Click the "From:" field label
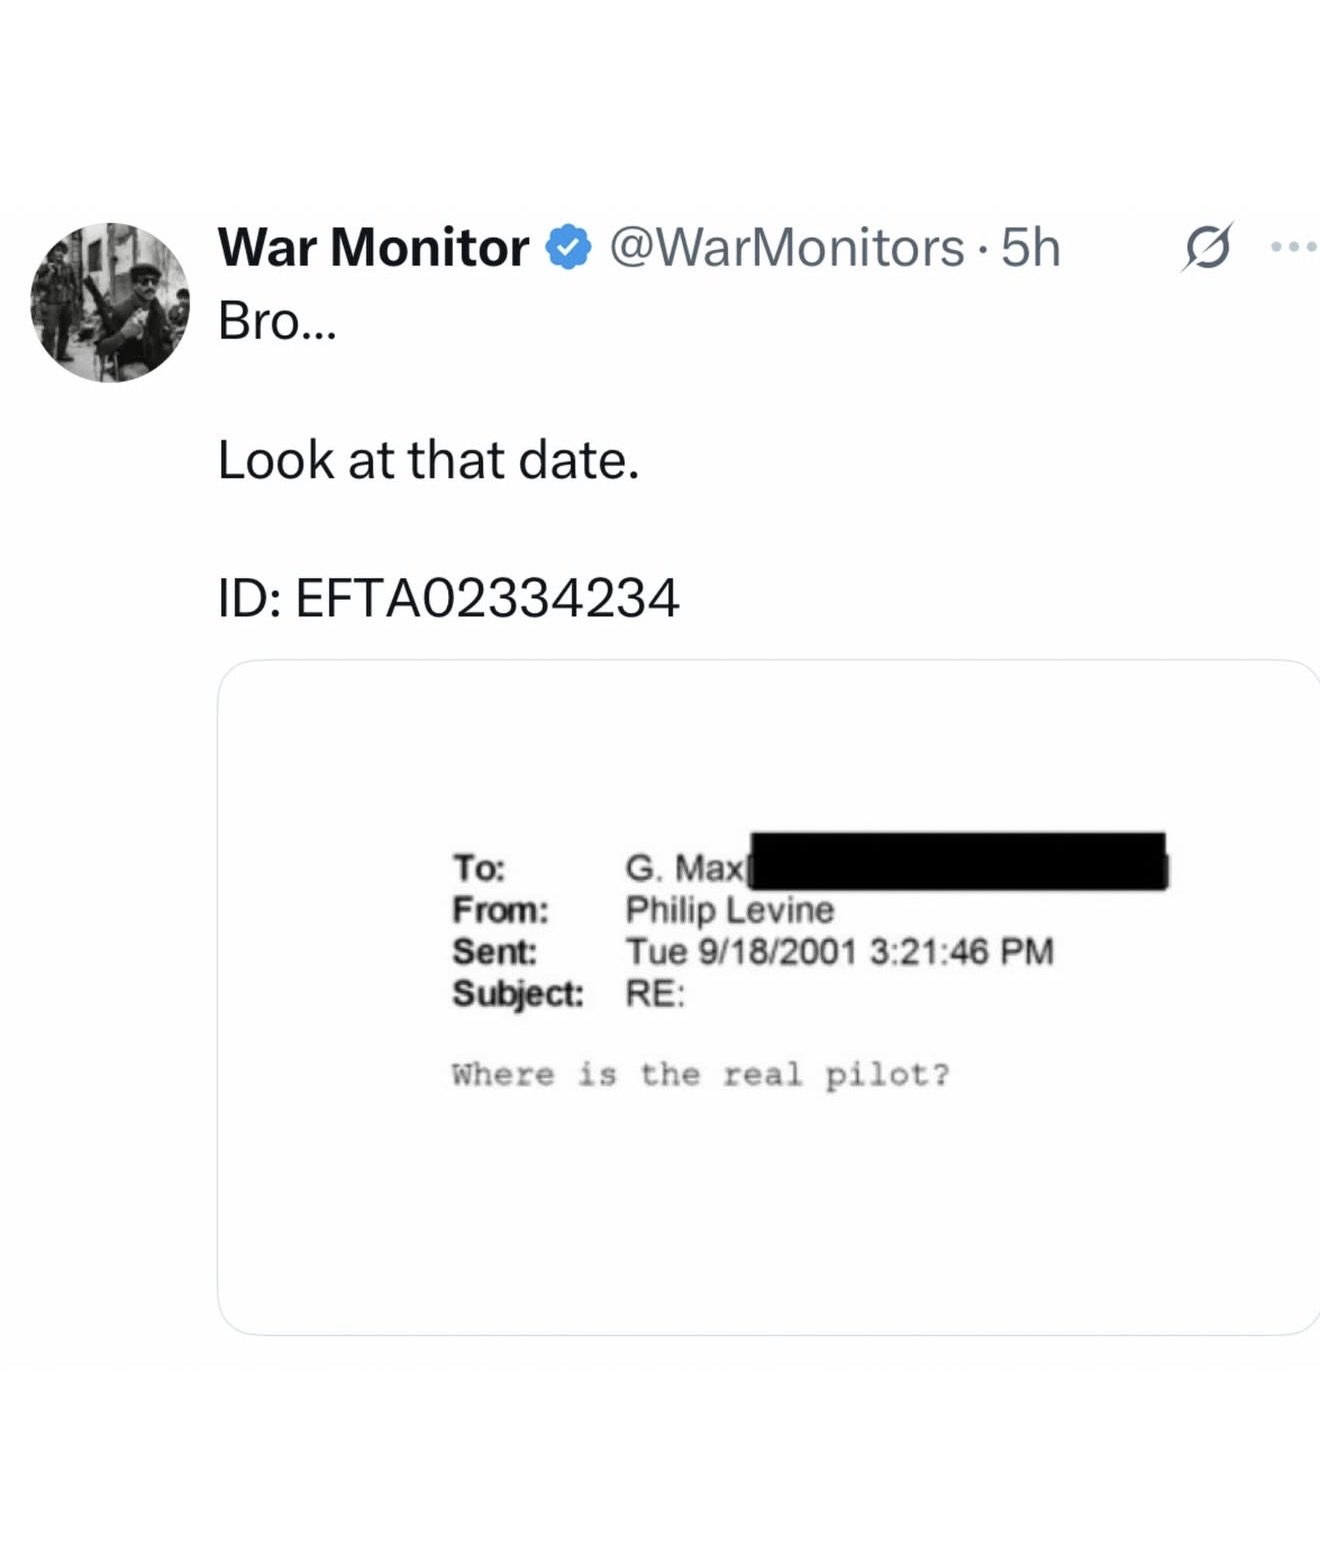The image size is (1320, 1565). coord(500,909)
